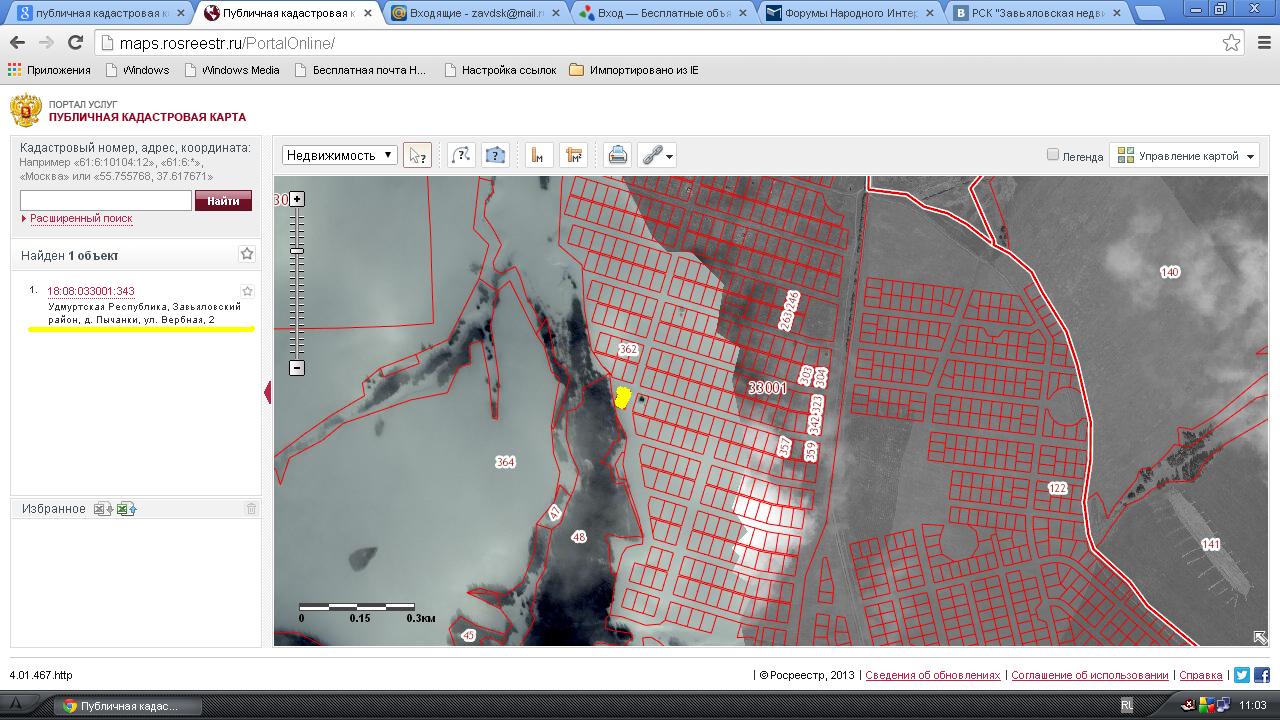Viewport: 1280px width, 720px height.
Task: Zoom out with the map minus button
Action: [x=297, y=368]
